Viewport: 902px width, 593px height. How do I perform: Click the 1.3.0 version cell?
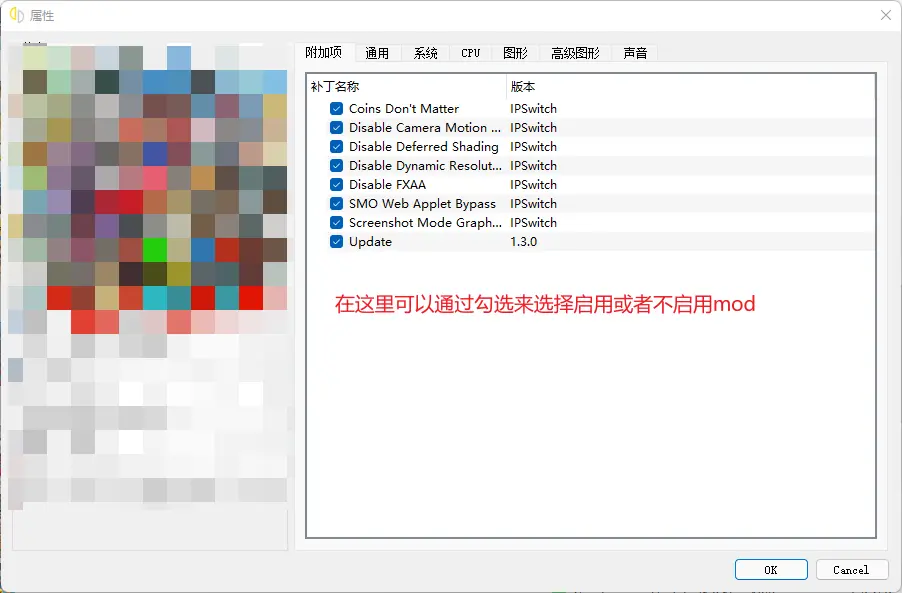[x=523, y=242]
